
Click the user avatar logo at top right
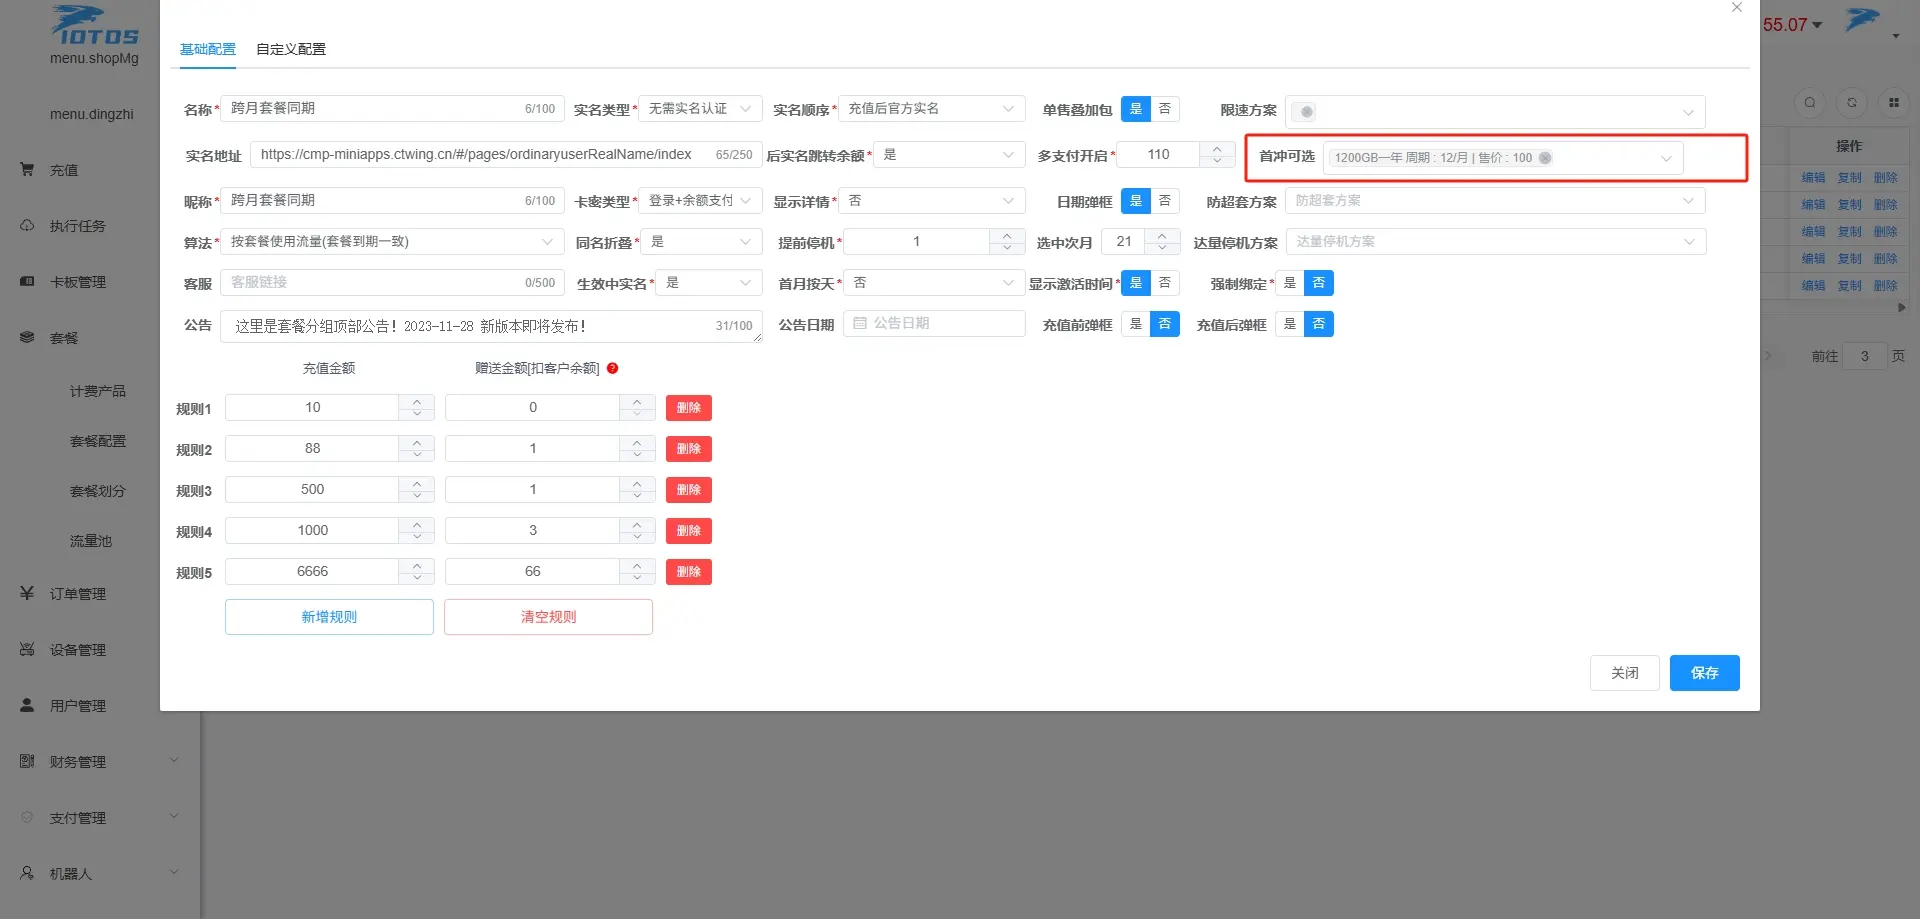point(1864,20)
